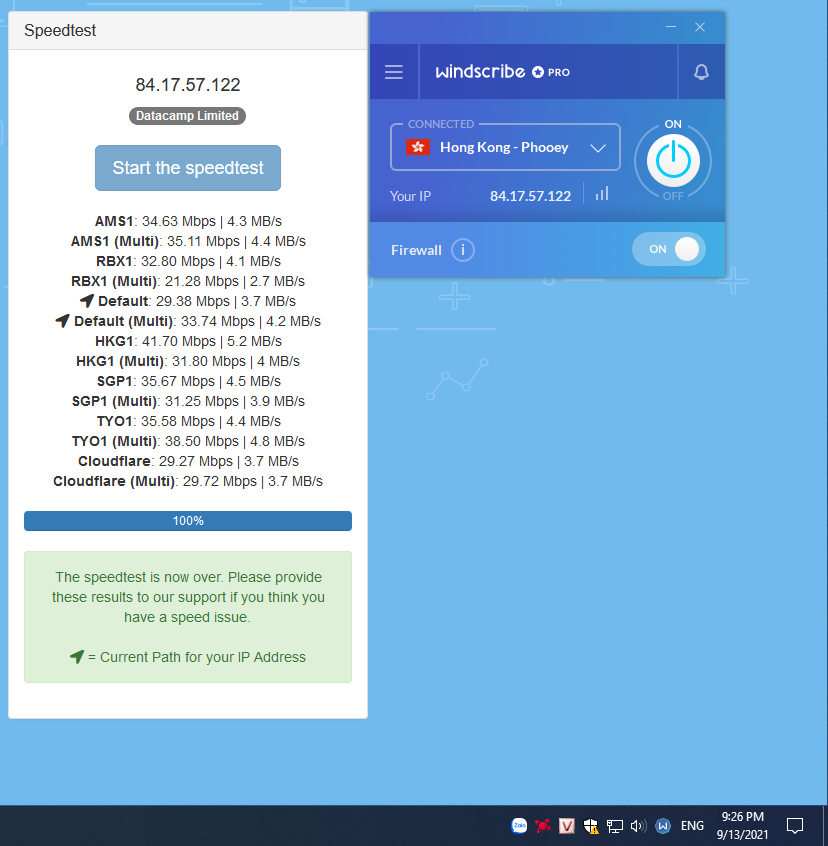Click the Windscribe logo

point(480,71)
